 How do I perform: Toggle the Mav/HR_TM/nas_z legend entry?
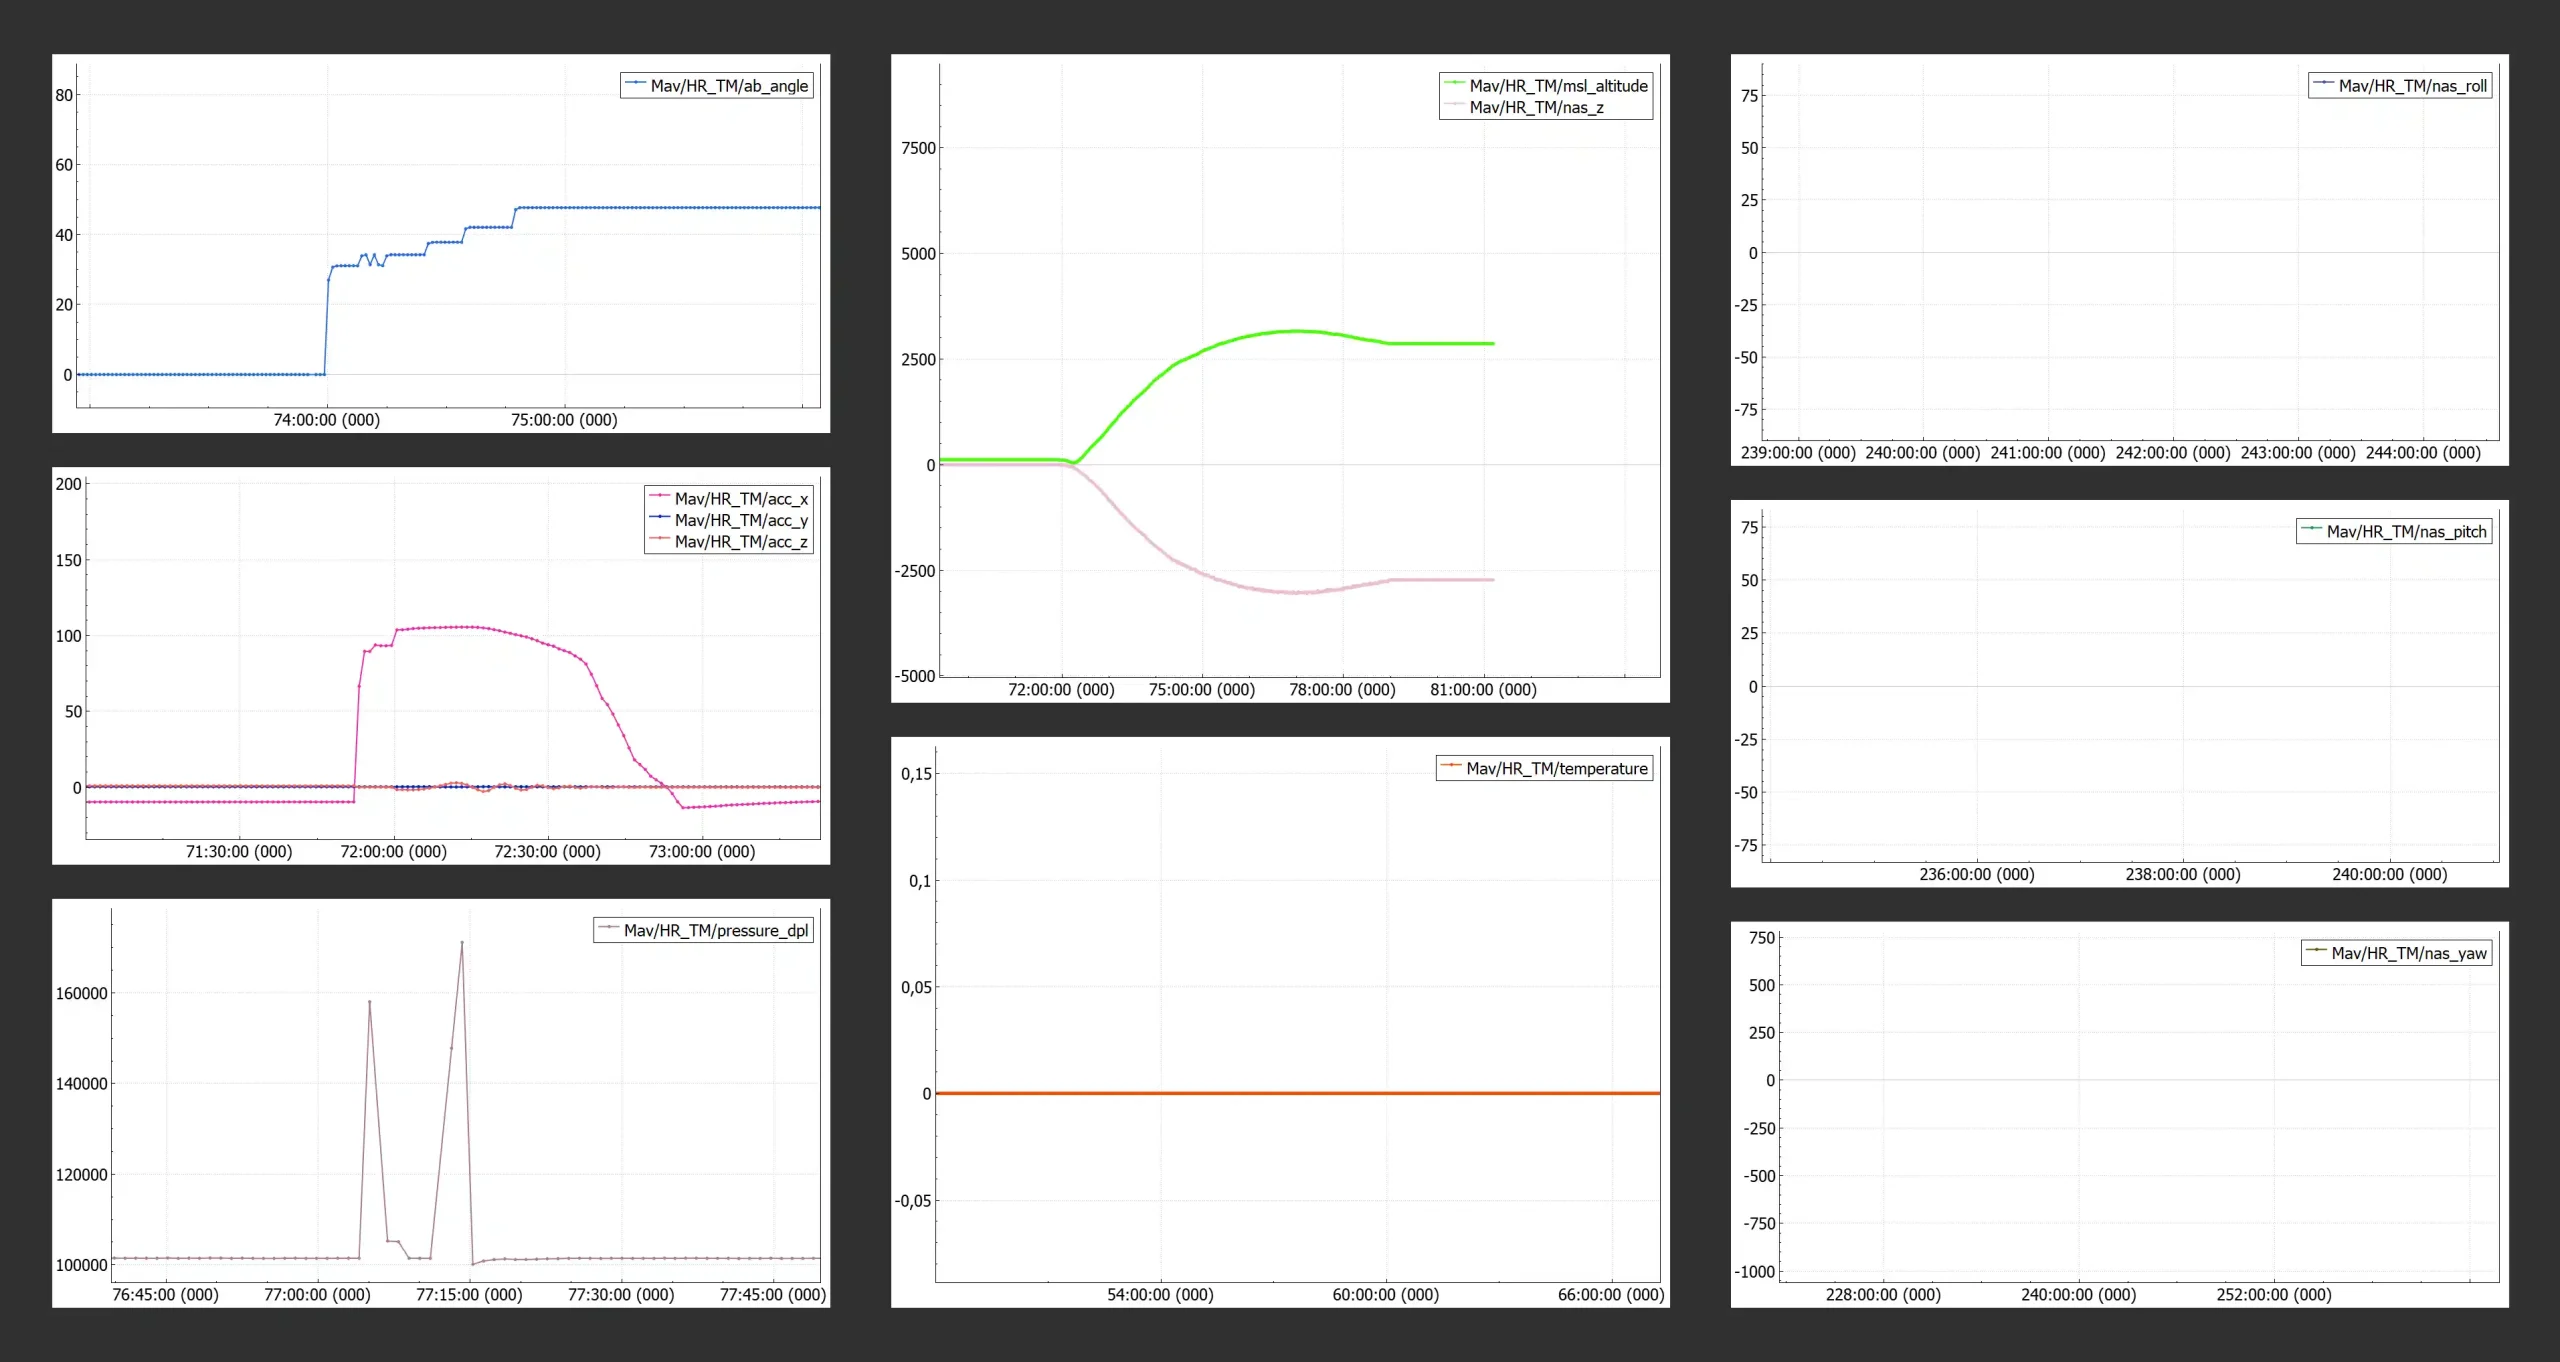point(1536,108)
